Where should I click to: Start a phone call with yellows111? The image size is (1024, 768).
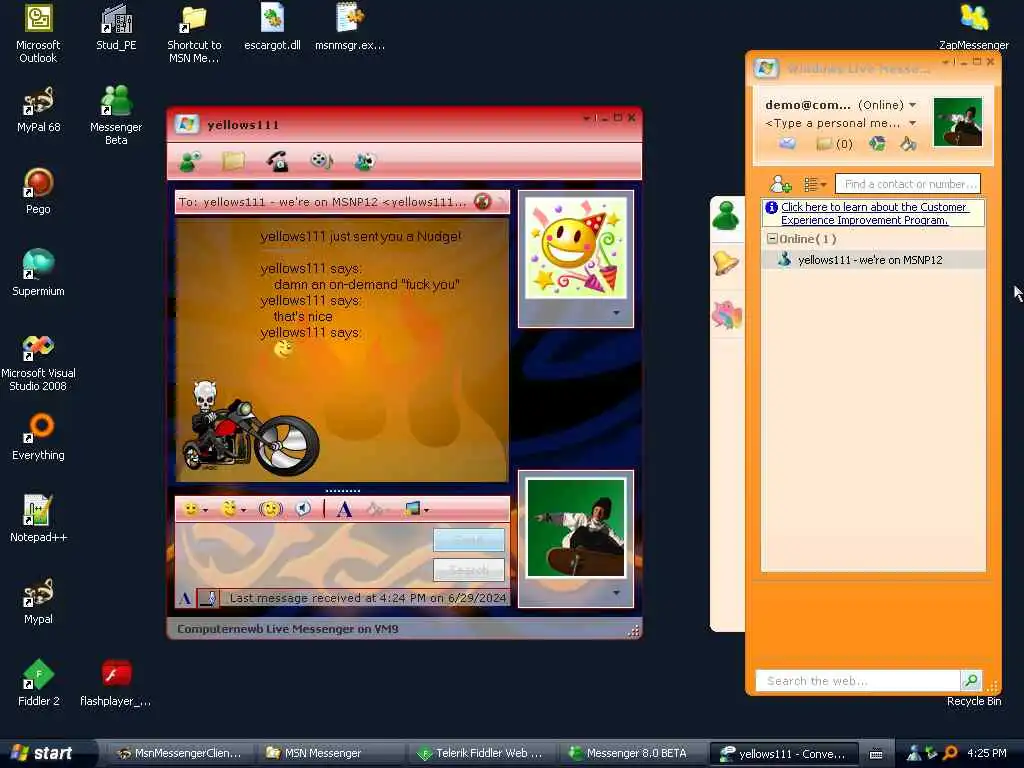pos(278,161)
